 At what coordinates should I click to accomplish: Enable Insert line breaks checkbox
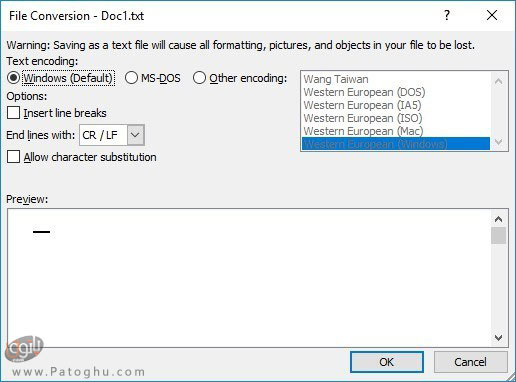(x=13, y=113)
